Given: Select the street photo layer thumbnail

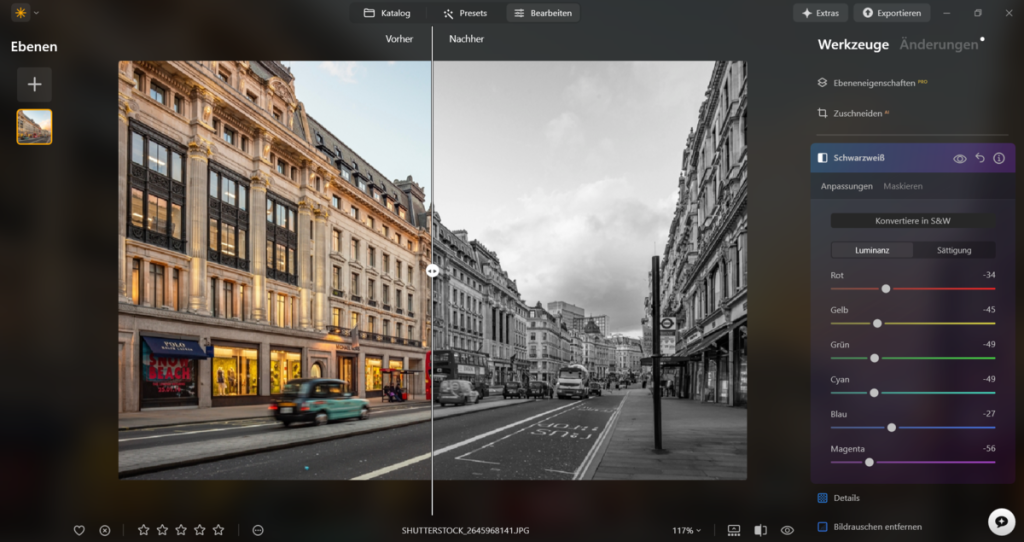Looking at the screenshot, I should (x=35, y=127).
